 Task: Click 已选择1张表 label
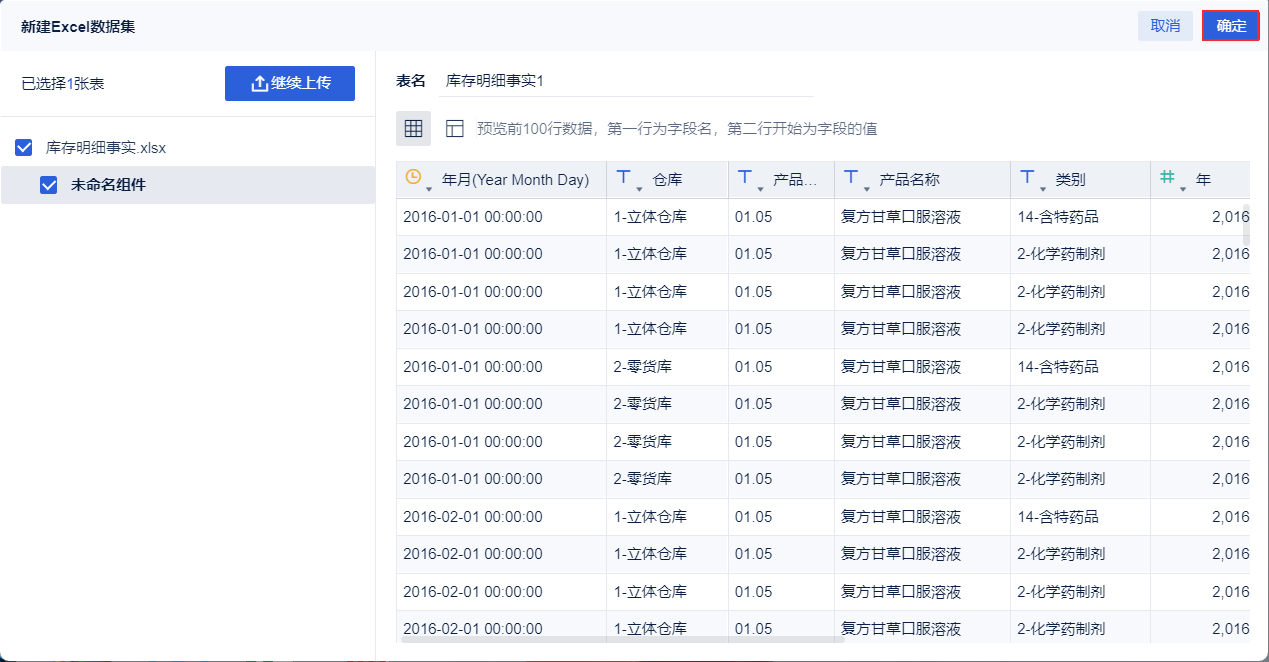coord(63,84)
